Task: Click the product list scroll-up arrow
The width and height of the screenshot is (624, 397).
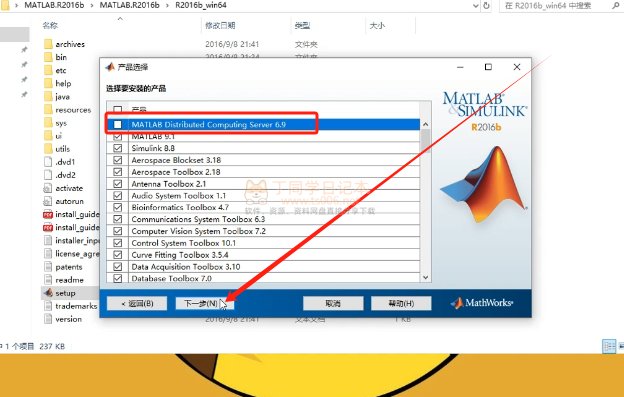Action: click(x=425, y=124)
